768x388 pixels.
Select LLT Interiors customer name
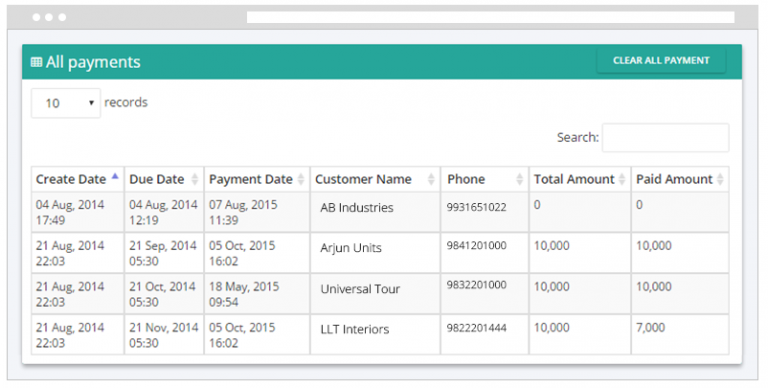tap(355, 330)
